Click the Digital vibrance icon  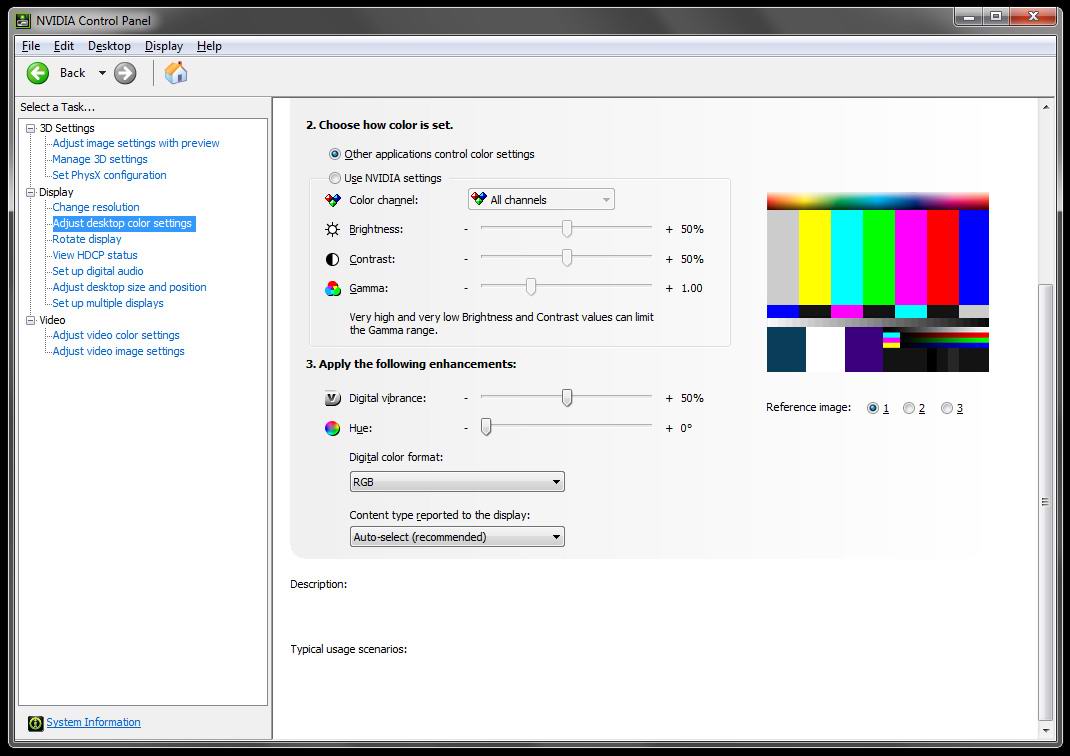coord(333,398)
